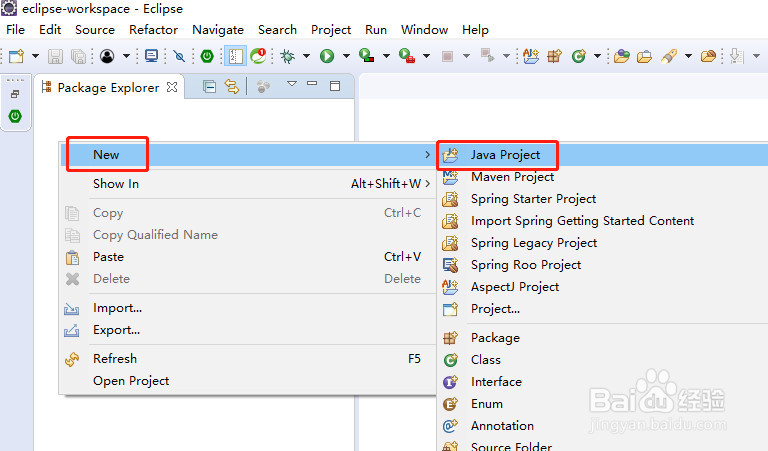Screen dimensions: 768x451
Task: Choose Export... from the context menu
Action: click(x=248, y=330)
